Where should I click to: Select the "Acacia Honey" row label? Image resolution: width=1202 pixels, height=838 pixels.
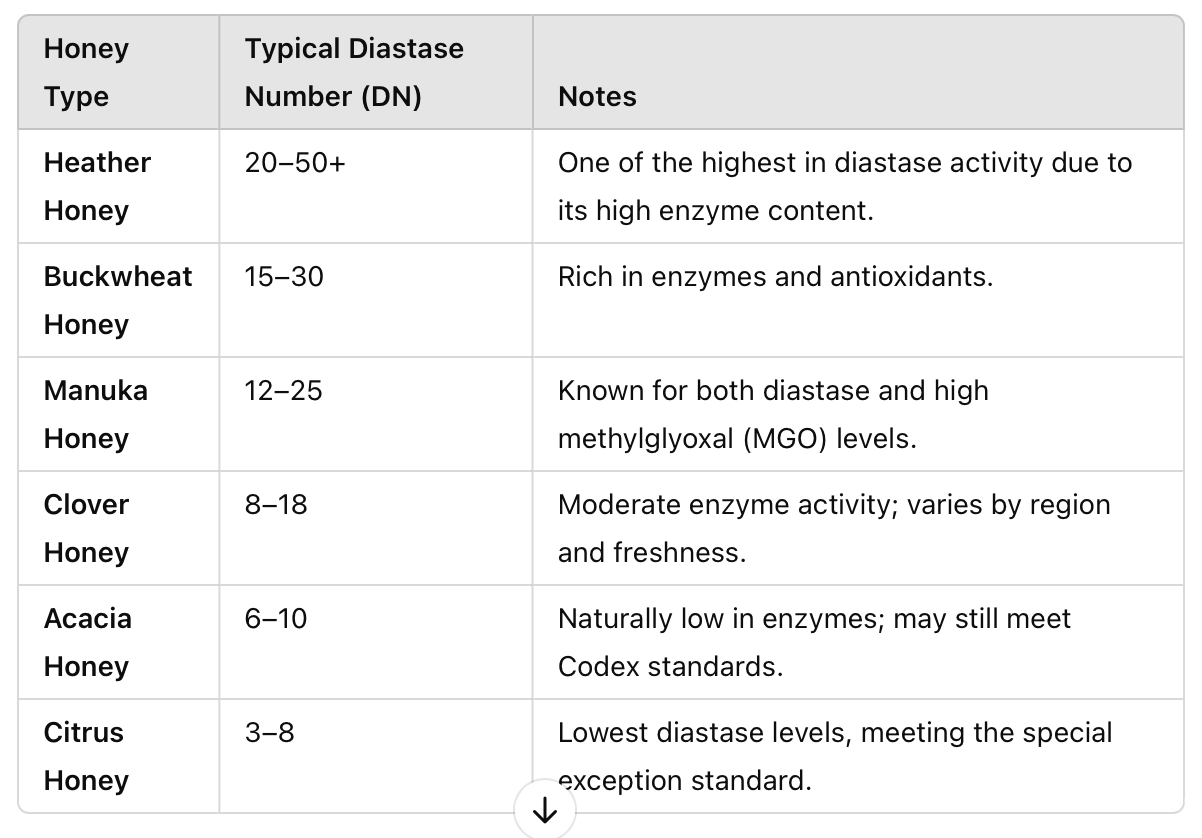tap(87, 642)
